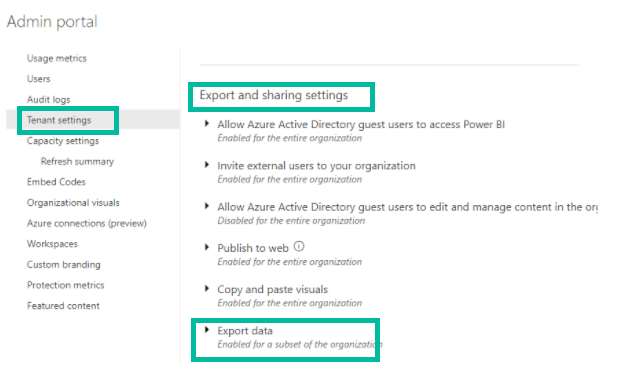Go to Audit logs
The image size is (629, 369).
[x=49, y=99]
